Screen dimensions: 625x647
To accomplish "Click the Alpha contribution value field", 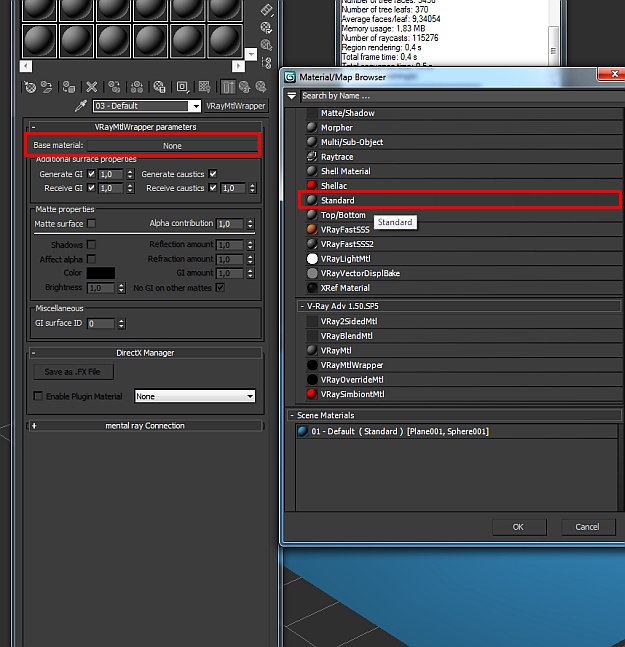I will [231, 224].
